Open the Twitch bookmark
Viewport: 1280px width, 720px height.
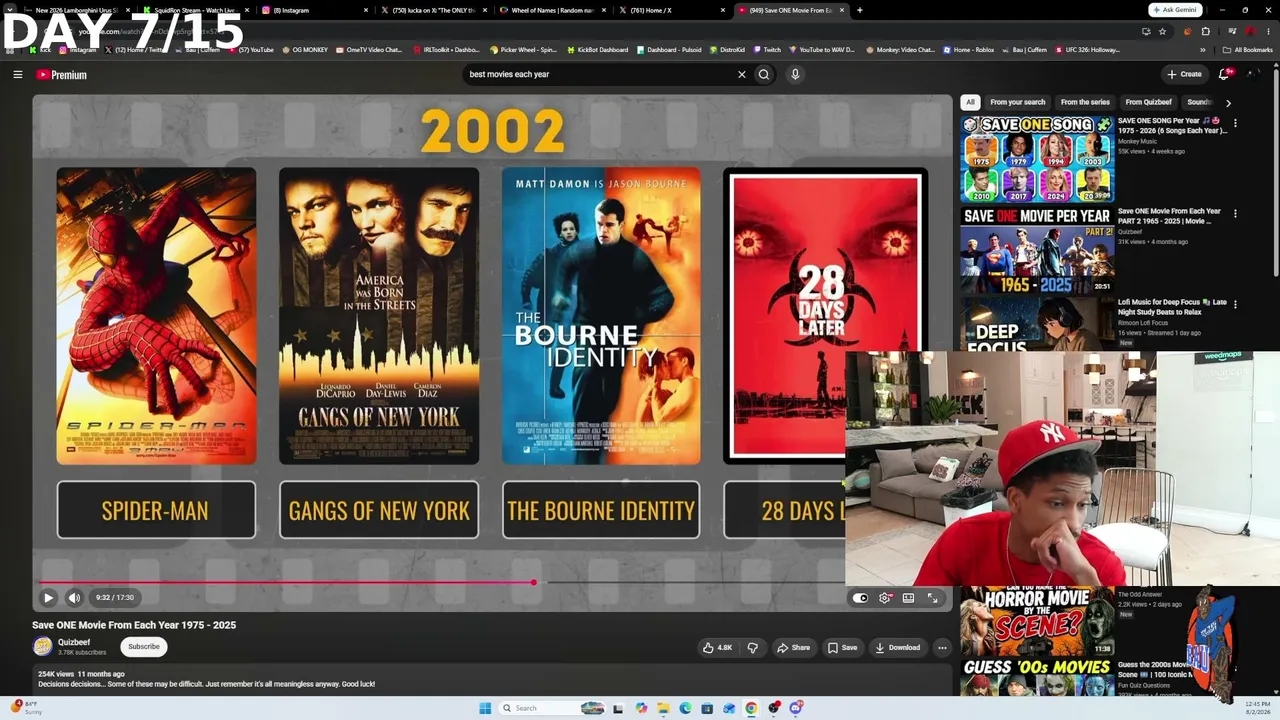(x=767, y=49)
